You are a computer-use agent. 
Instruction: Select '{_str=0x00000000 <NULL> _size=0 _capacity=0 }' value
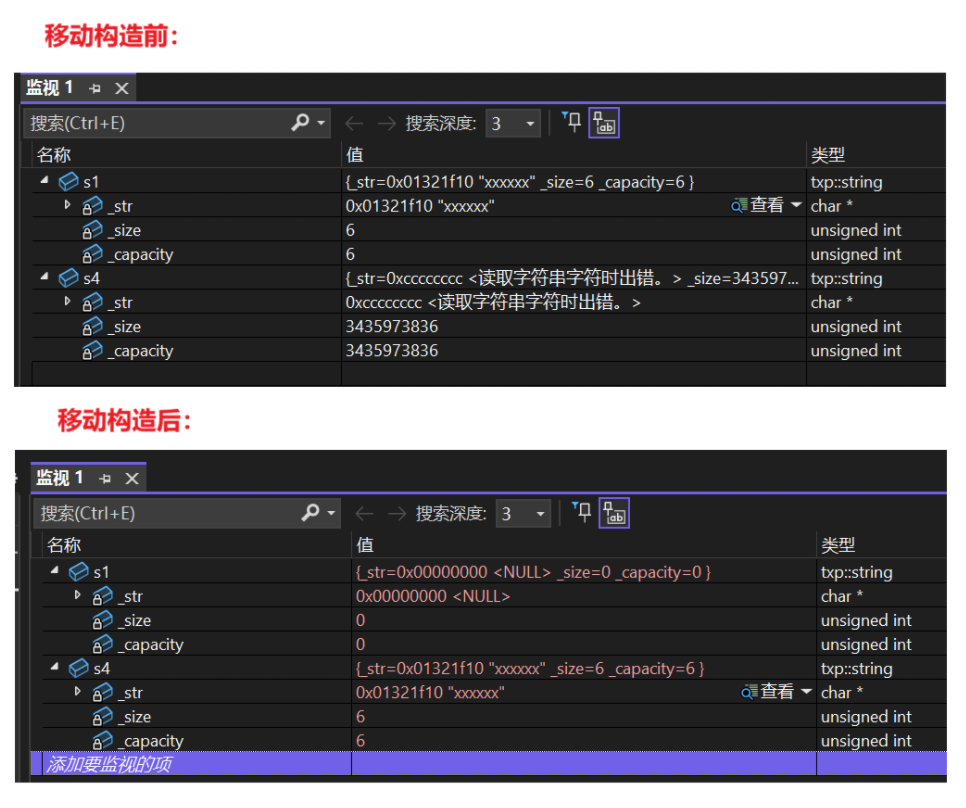click(533, 572)
